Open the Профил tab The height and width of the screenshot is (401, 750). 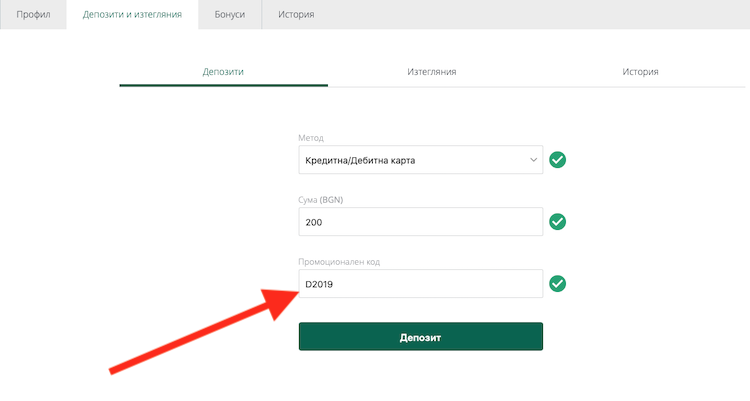[x=33, y=14]
